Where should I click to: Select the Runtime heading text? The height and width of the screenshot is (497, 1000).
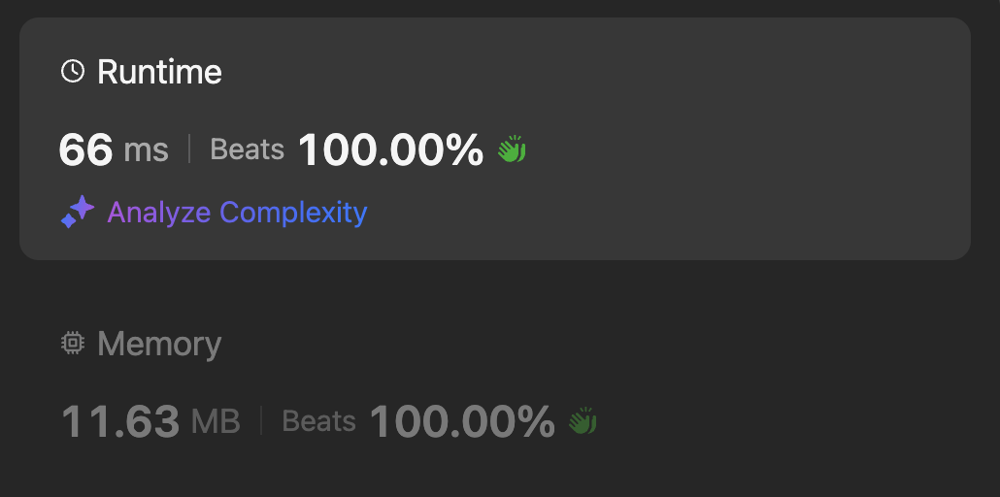159,71
